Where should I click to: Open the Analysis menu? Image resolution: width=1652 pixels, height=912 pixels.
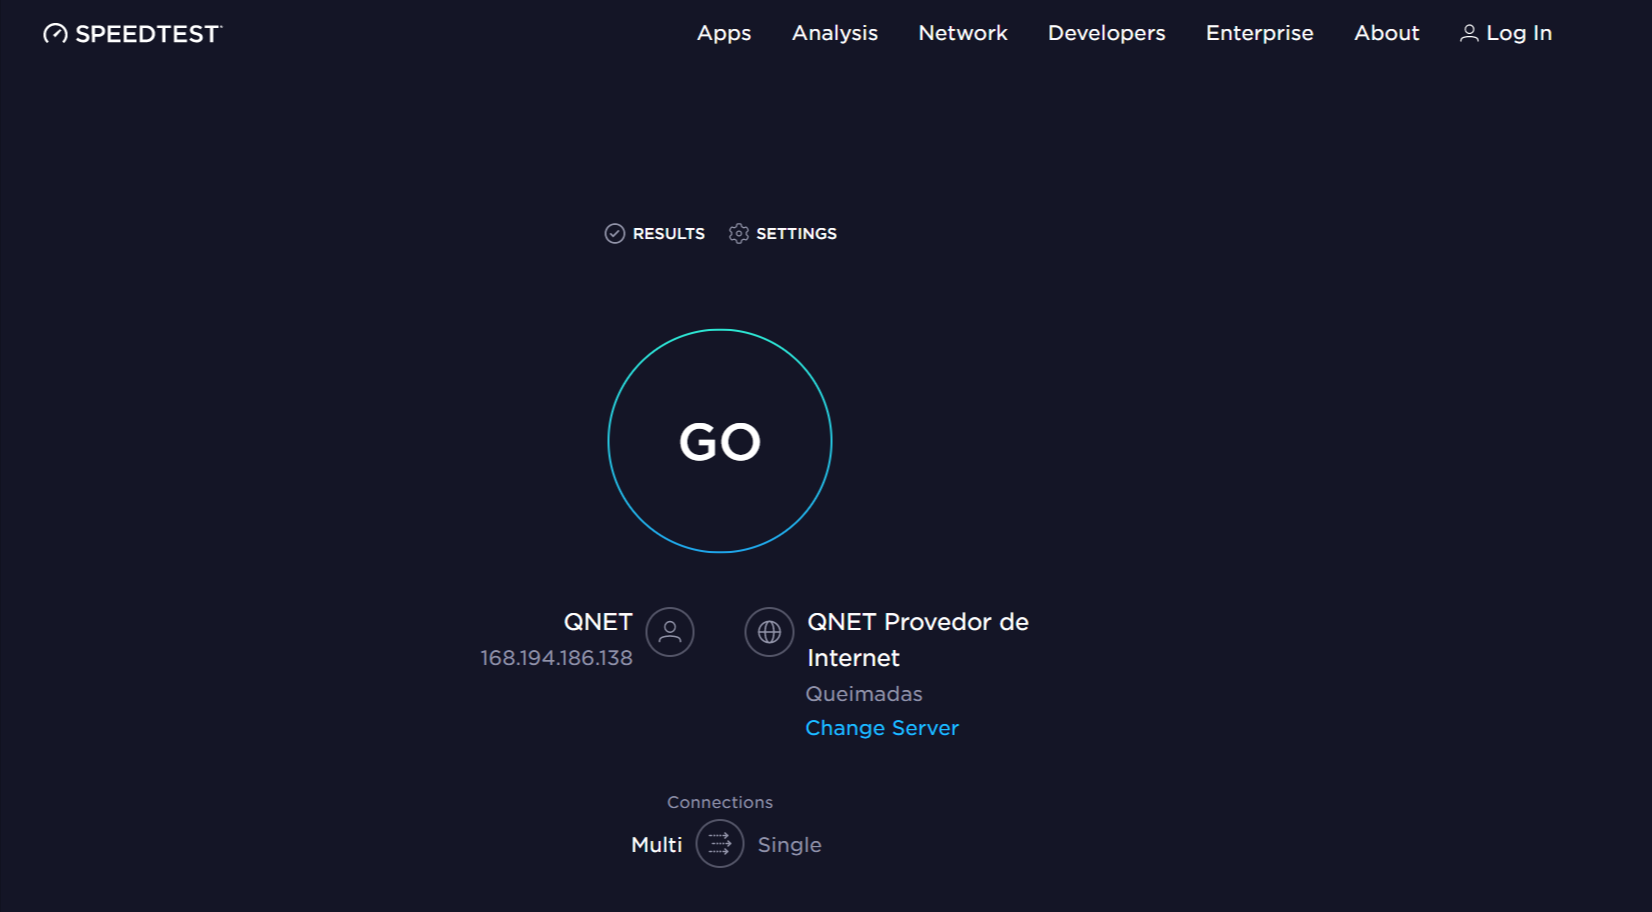[x=834, y=33]
